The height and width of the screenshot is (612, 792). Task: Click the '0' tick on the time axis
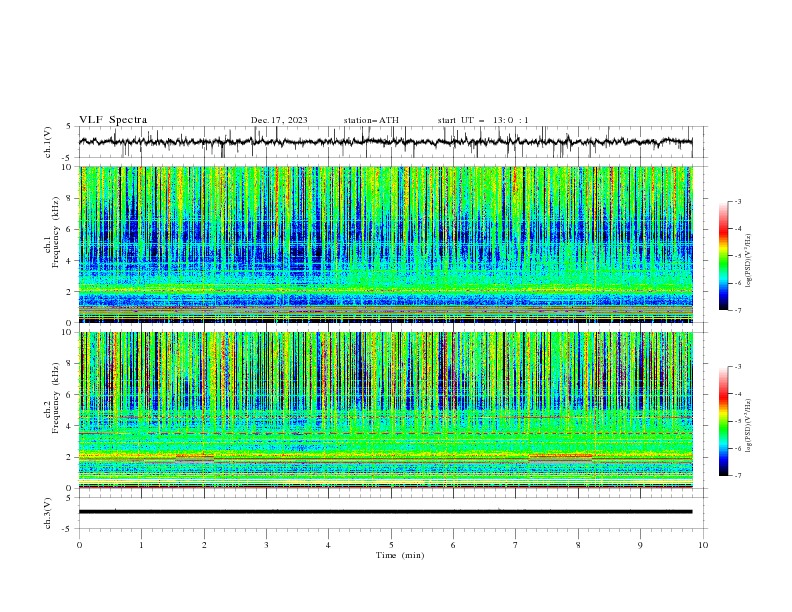pyautogui.click(x=79, y=545)
